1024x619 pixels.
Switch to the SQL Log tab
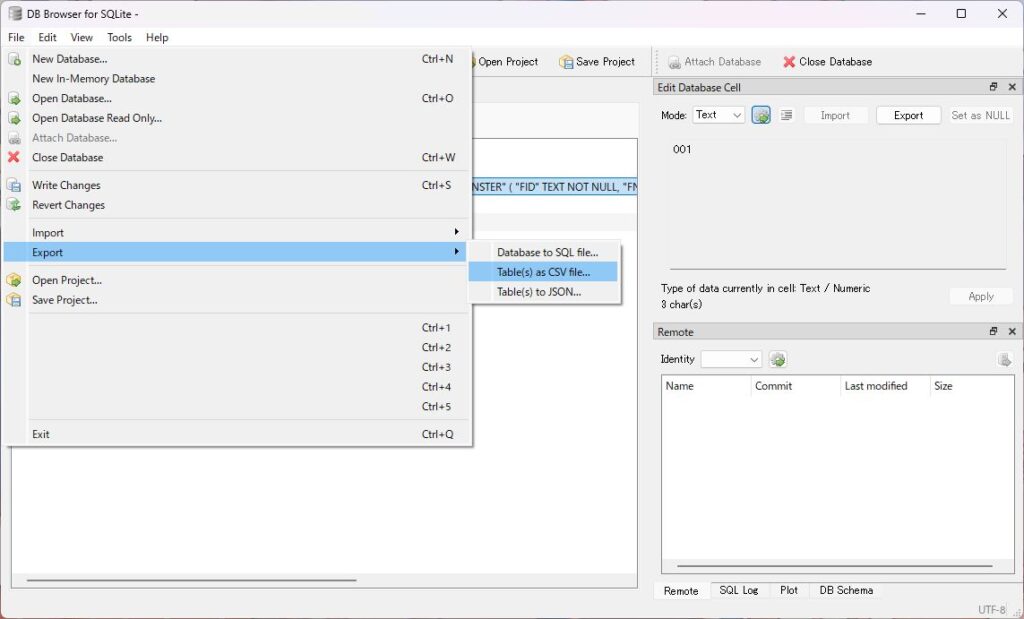[738, 591]
